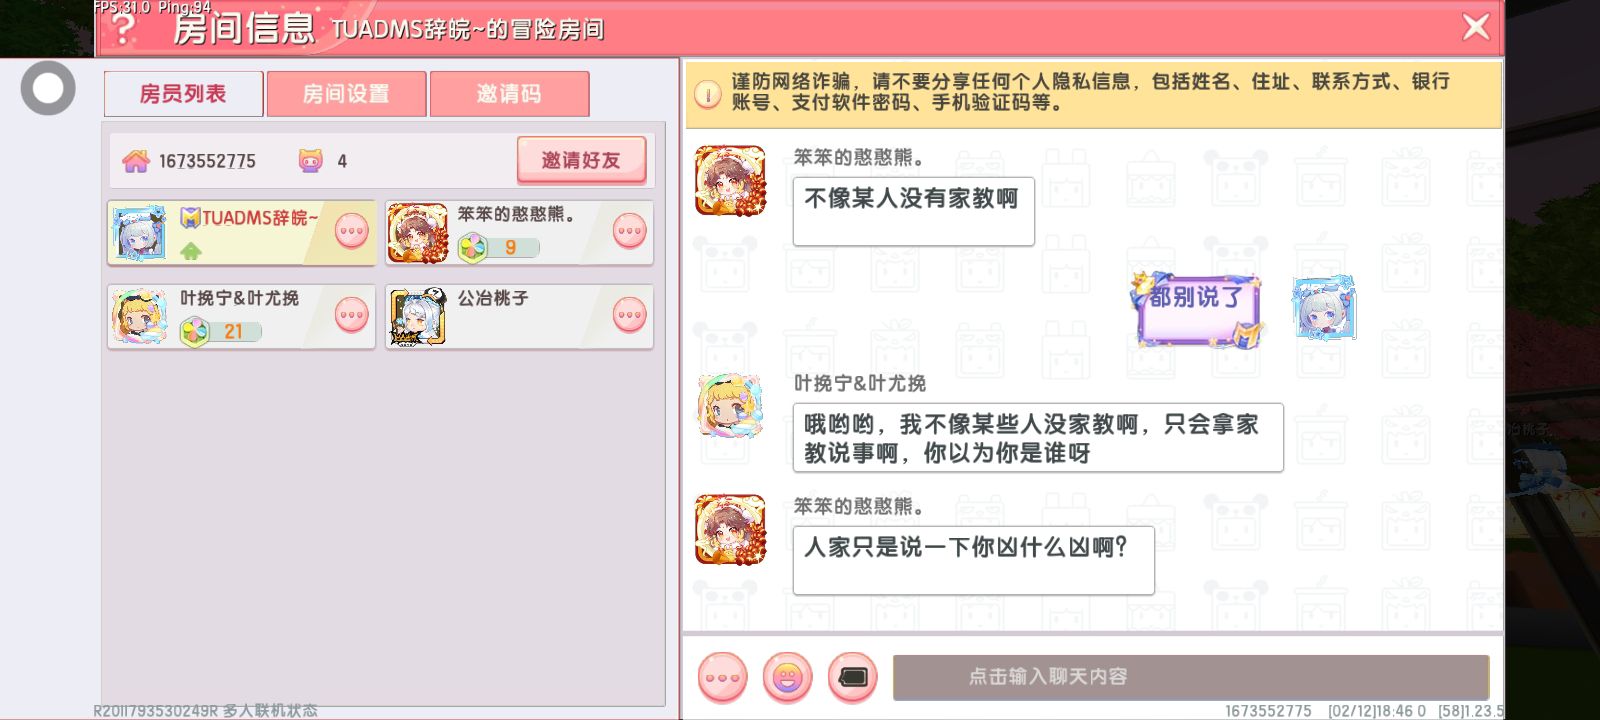Tap own avatar beside 都别说了 bubble
The image size is (1600, 720).
[x=1324, y=308]
